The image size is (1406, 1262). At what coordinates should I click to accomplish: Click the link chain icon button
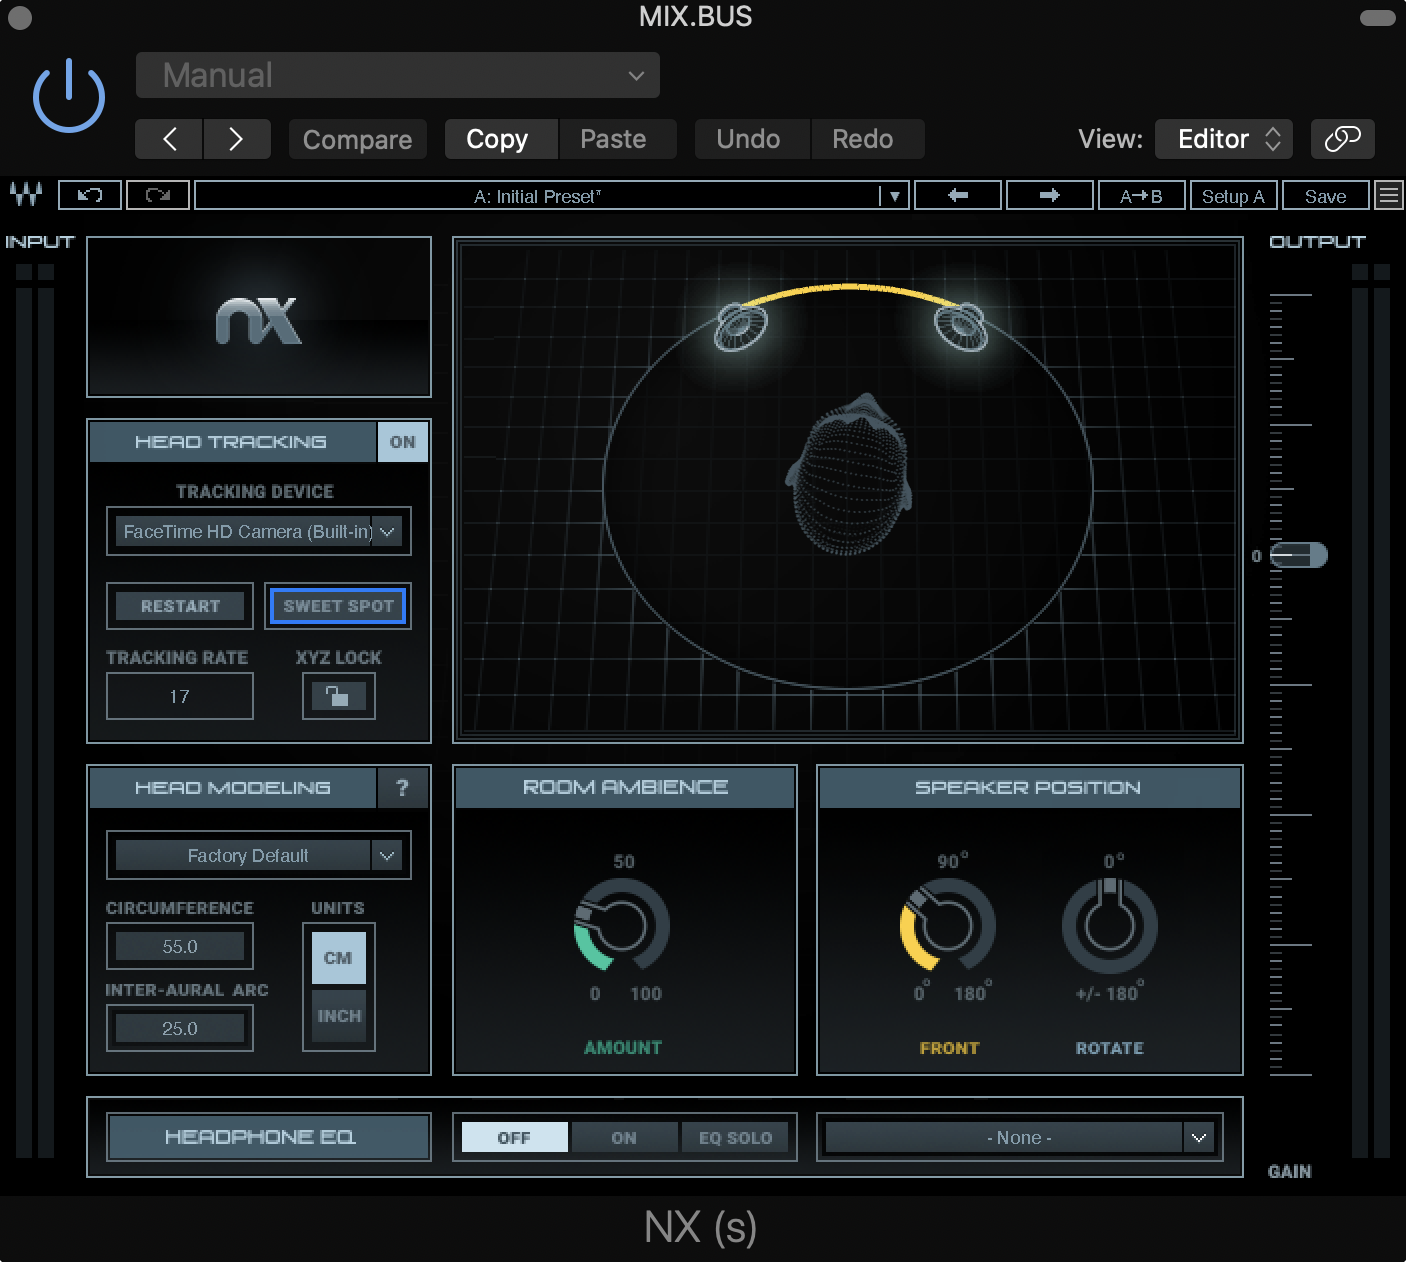click(x=1342, y=139)
